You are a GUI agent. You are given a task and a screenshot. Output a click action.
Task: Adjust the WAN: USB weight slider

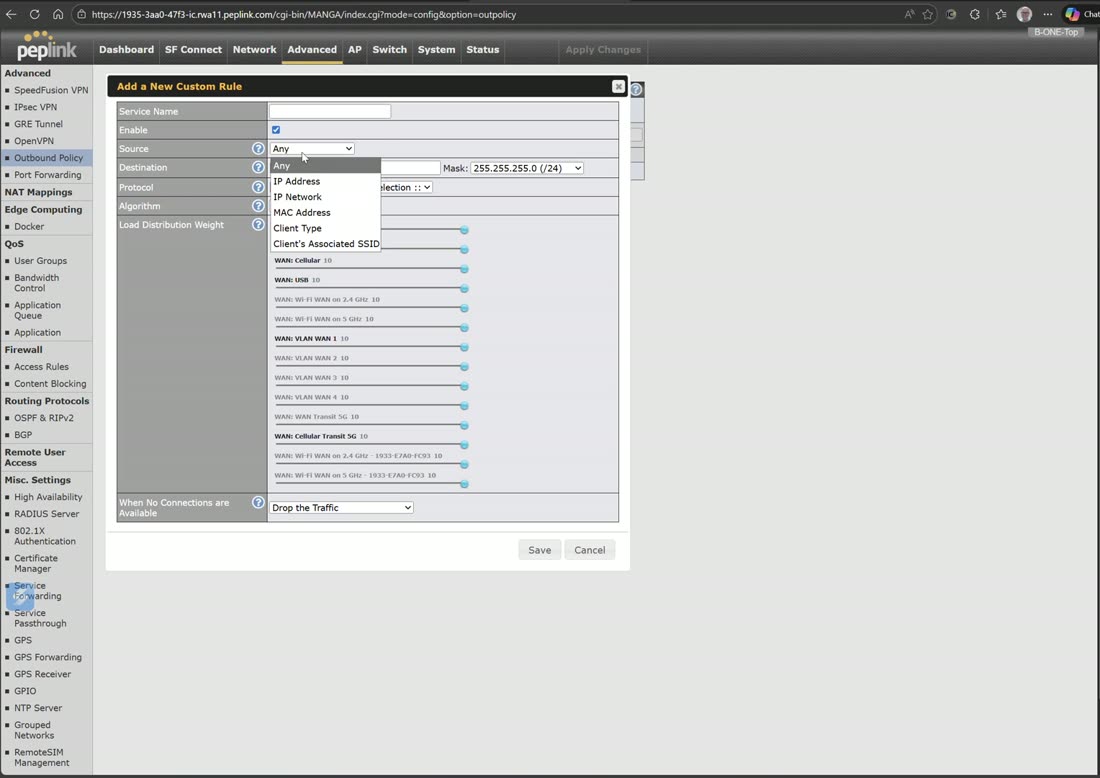(464, 289)
